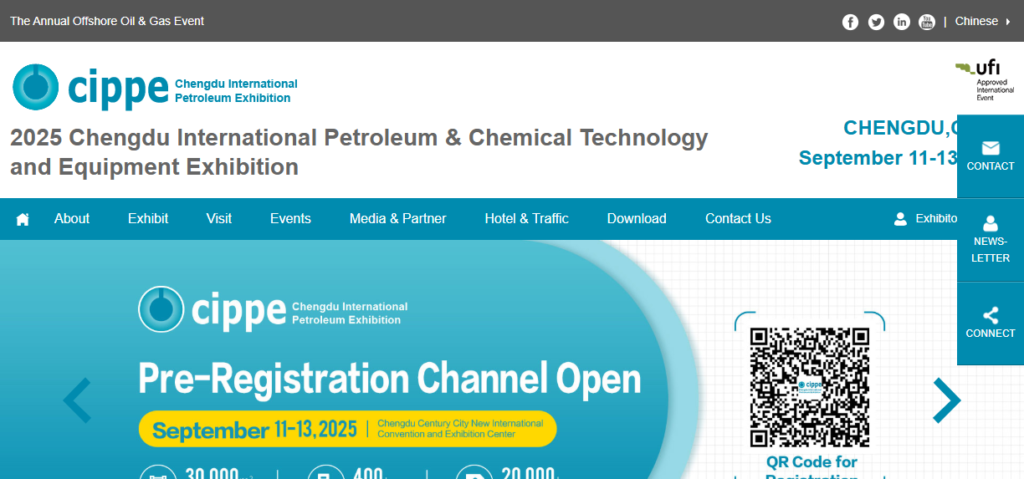Click the registration QR code image

coord(810,387)
